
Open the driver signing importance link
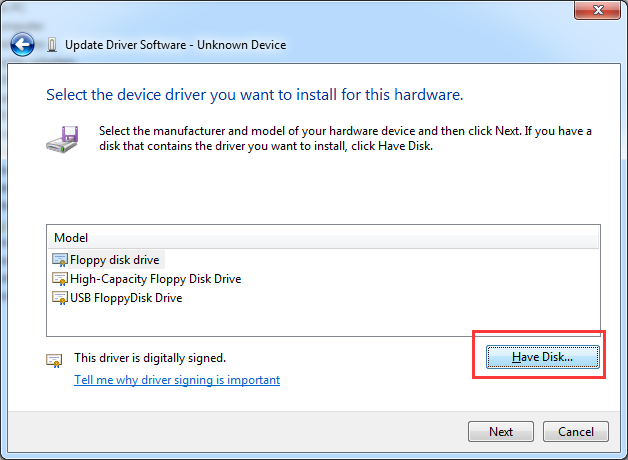coord(177,380)
